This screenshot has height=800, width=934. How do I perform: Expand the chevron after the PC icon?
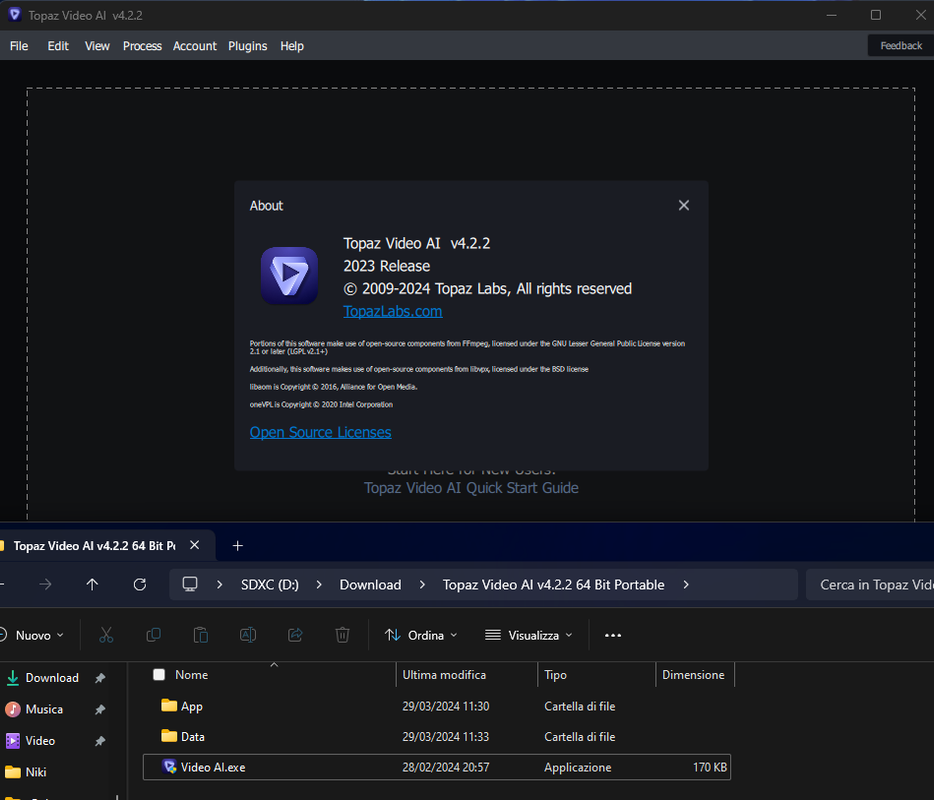coord(220,585)
